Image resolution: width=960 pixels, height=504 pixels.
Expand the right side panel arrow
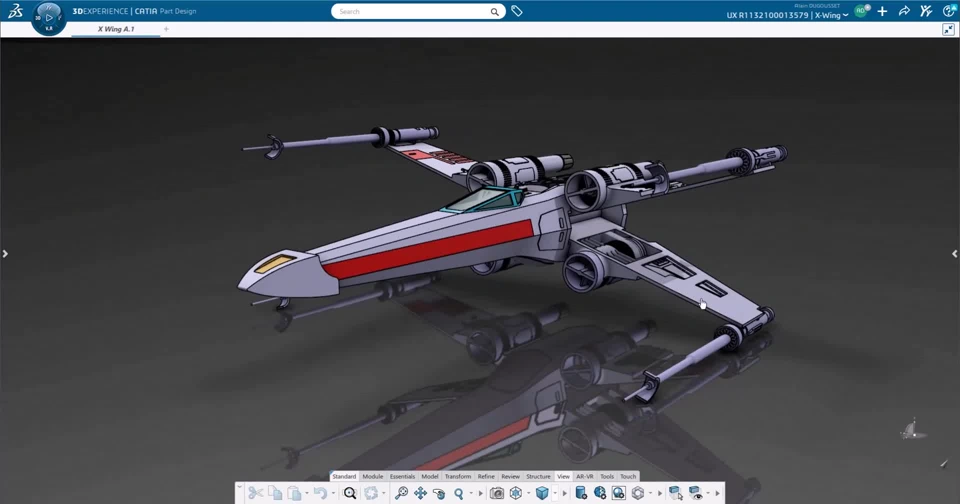coord(954,254)
